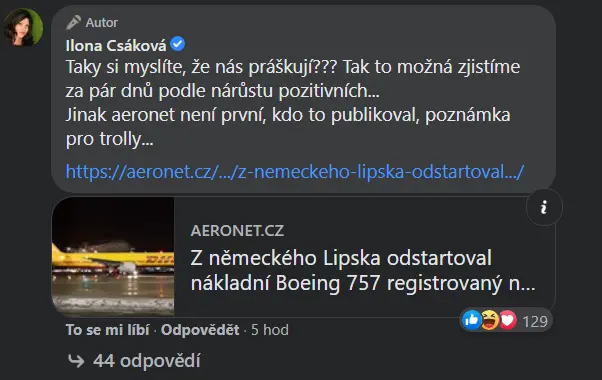Show who reacted via 129 count
The image size is (602, 380).
click(x=535, y=321)
